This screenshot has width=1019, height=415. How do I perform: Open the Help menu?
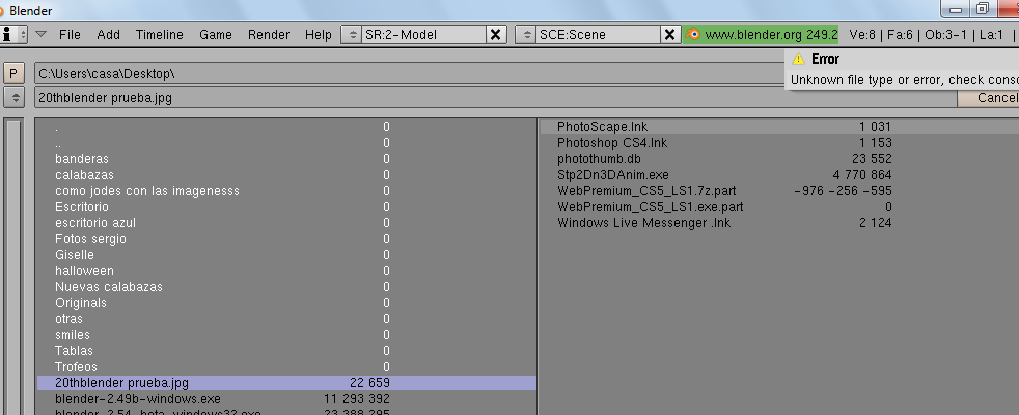coord(318,34)
